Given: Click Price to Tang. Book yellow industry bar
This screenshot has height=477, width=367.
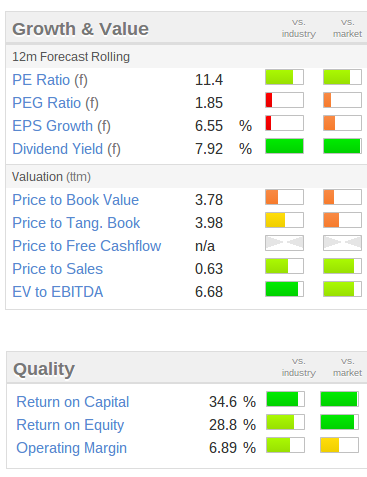Looking at the screenshot, I should coord(284,220).
